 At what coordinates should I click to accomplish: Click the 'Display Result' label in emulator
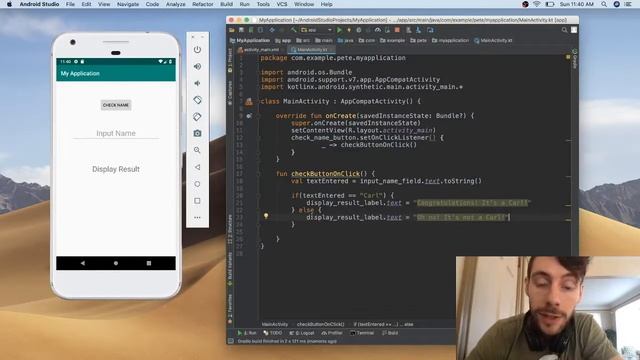point(116,169)
